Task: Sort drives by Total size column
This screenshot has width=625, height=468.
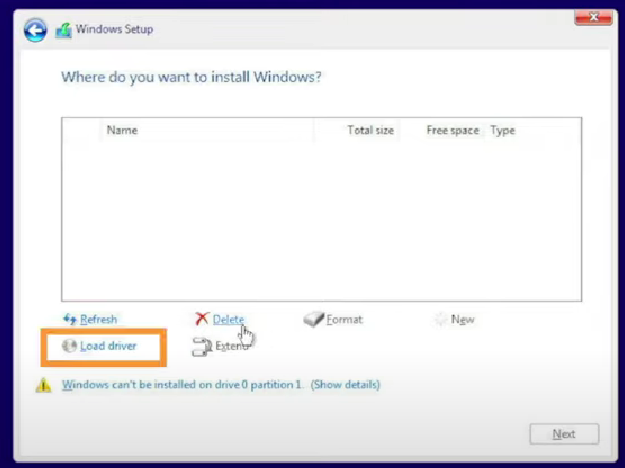Action: [x=370, y=130]
